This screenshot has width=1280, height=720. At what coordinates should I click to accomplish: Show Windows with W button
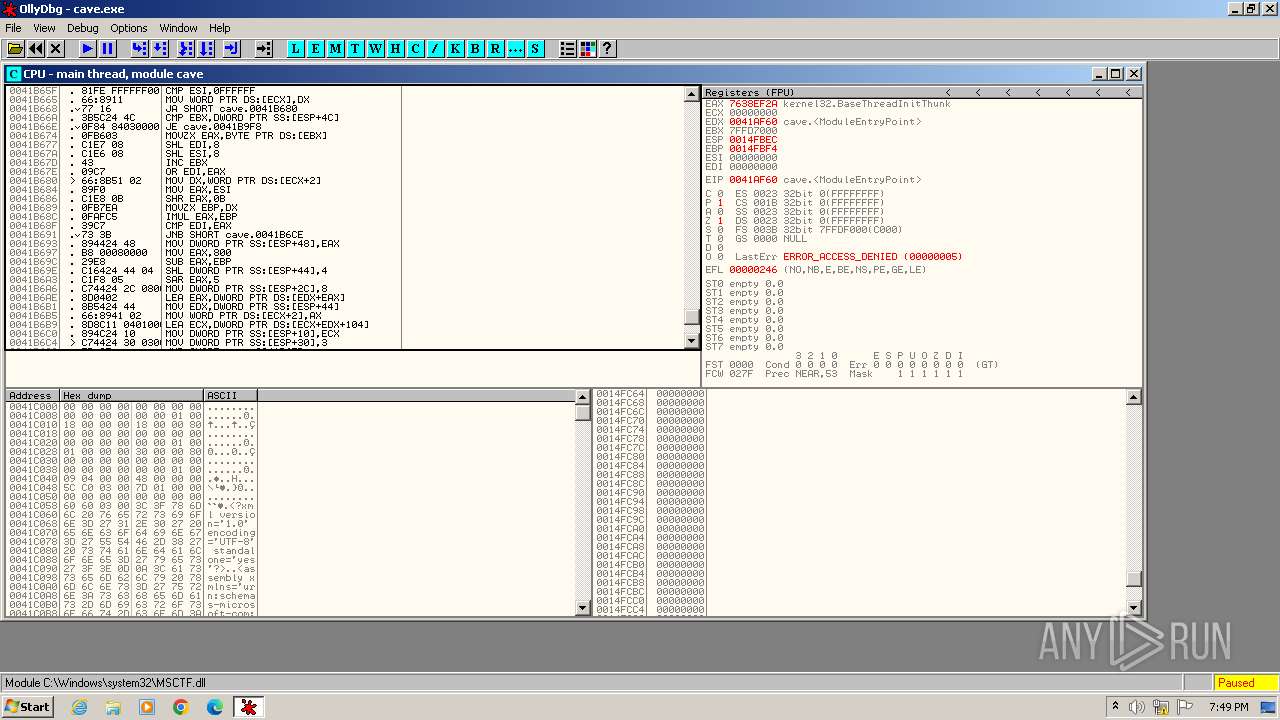coord(376,48)
